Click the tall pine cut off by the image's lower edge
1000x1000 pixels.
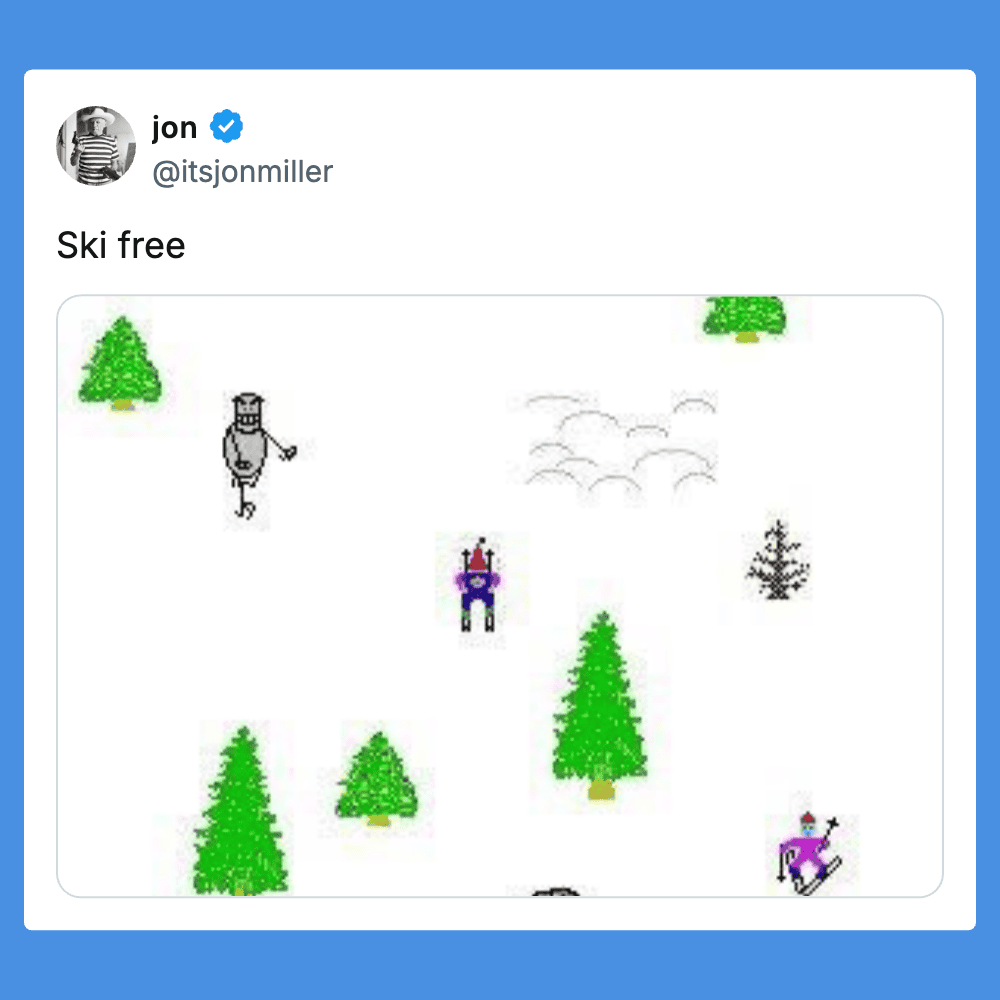[240, 811]
